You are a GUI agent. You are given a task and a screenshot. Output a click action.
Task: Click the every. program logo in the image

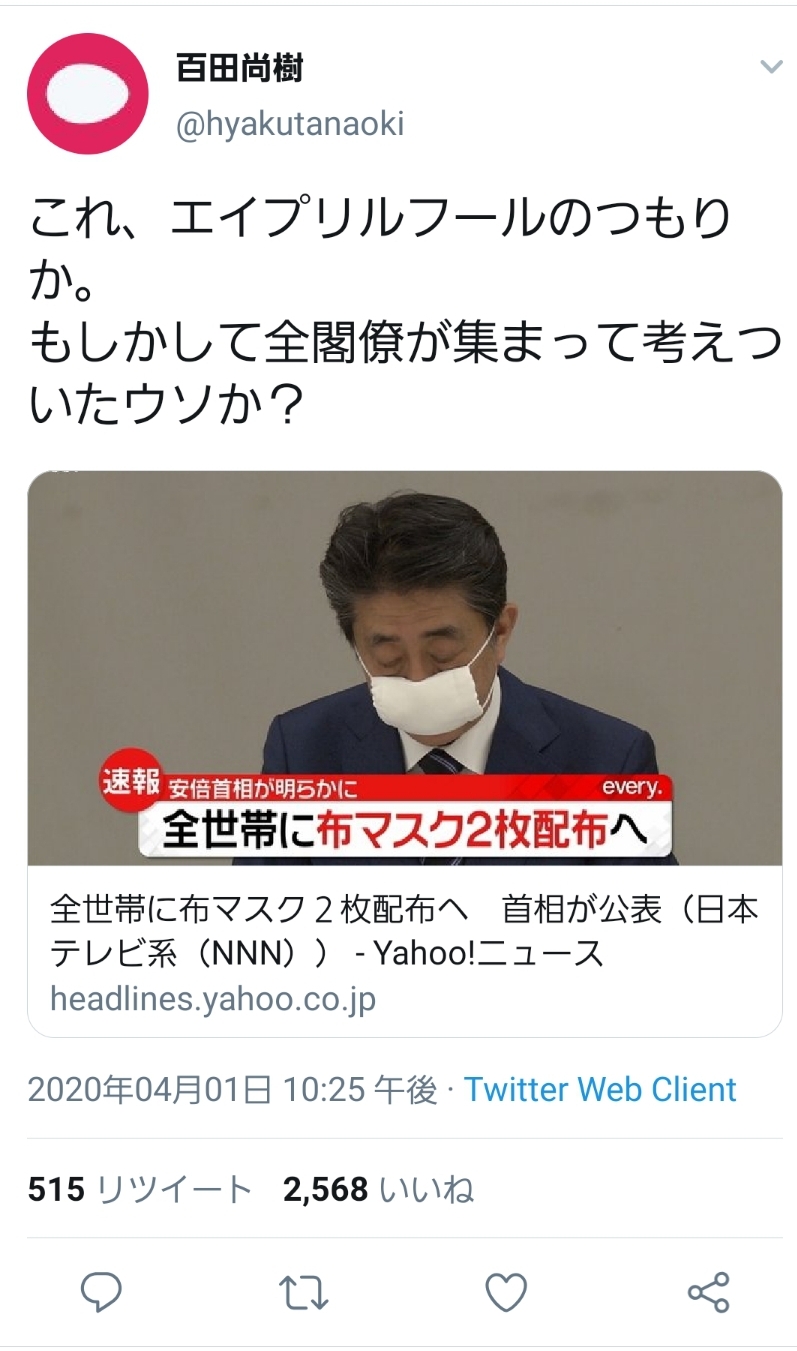[x=632, y=788]
